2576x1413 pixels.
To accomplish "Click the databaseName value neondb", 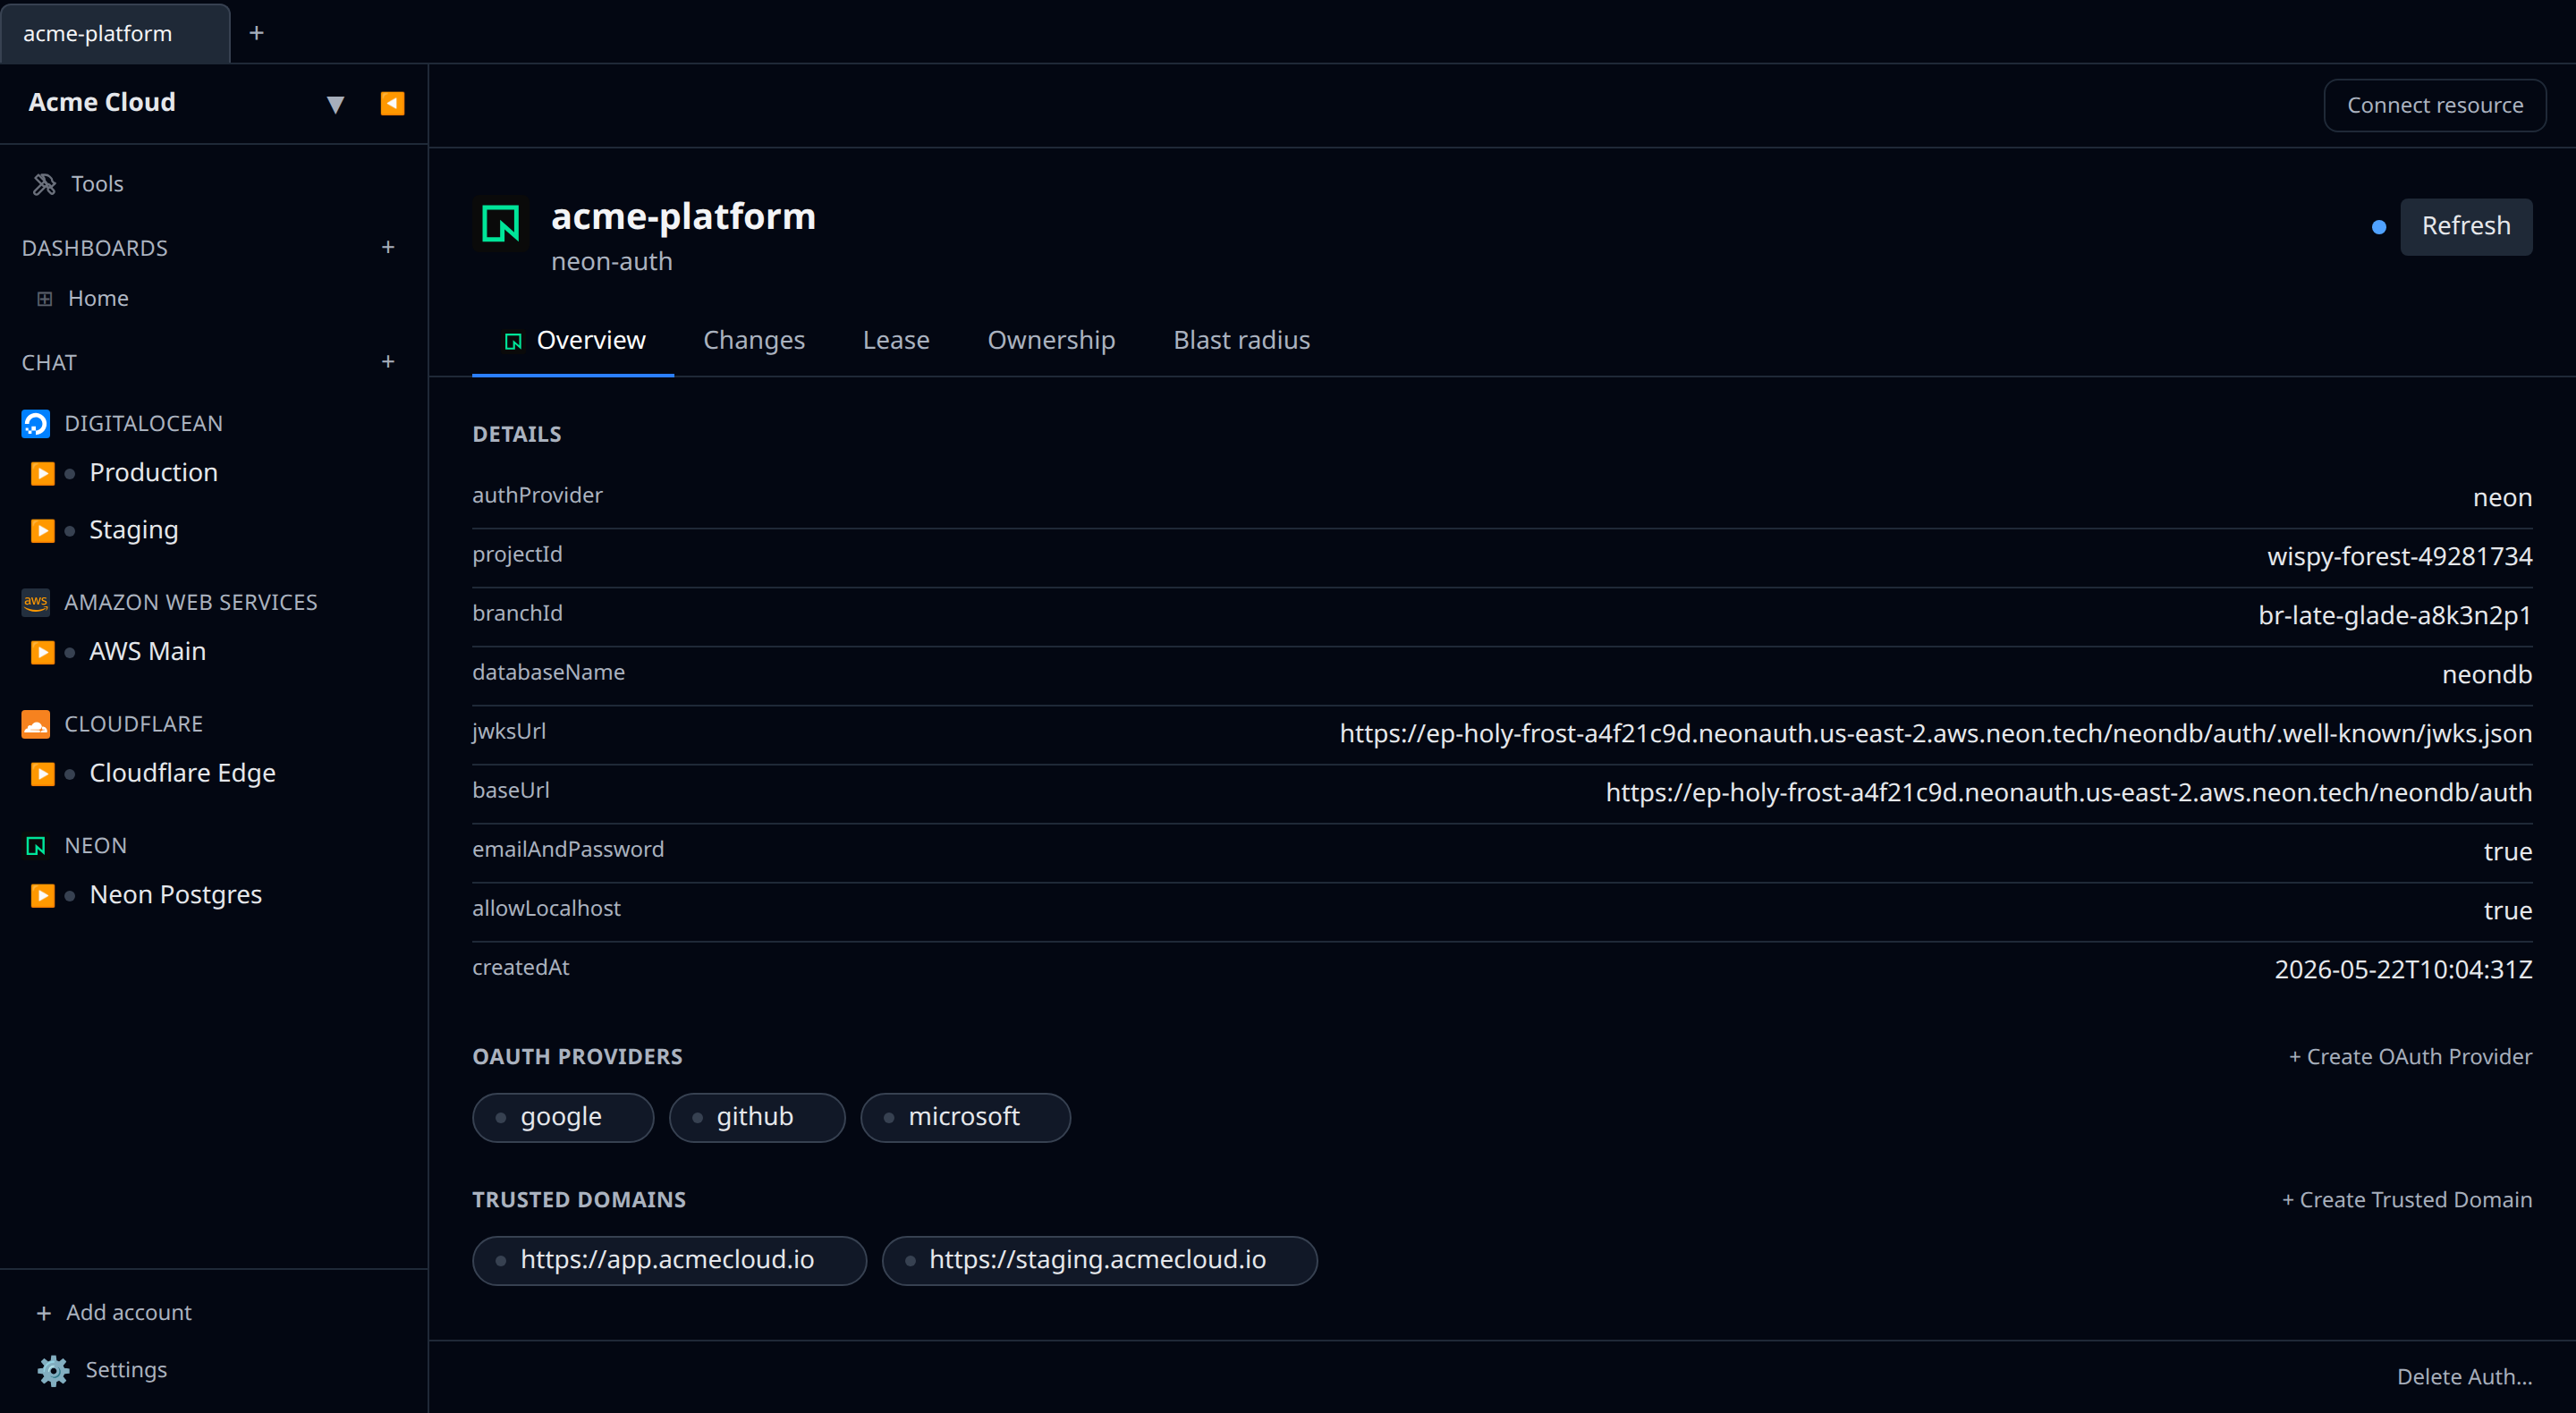I will [2486, 674].
